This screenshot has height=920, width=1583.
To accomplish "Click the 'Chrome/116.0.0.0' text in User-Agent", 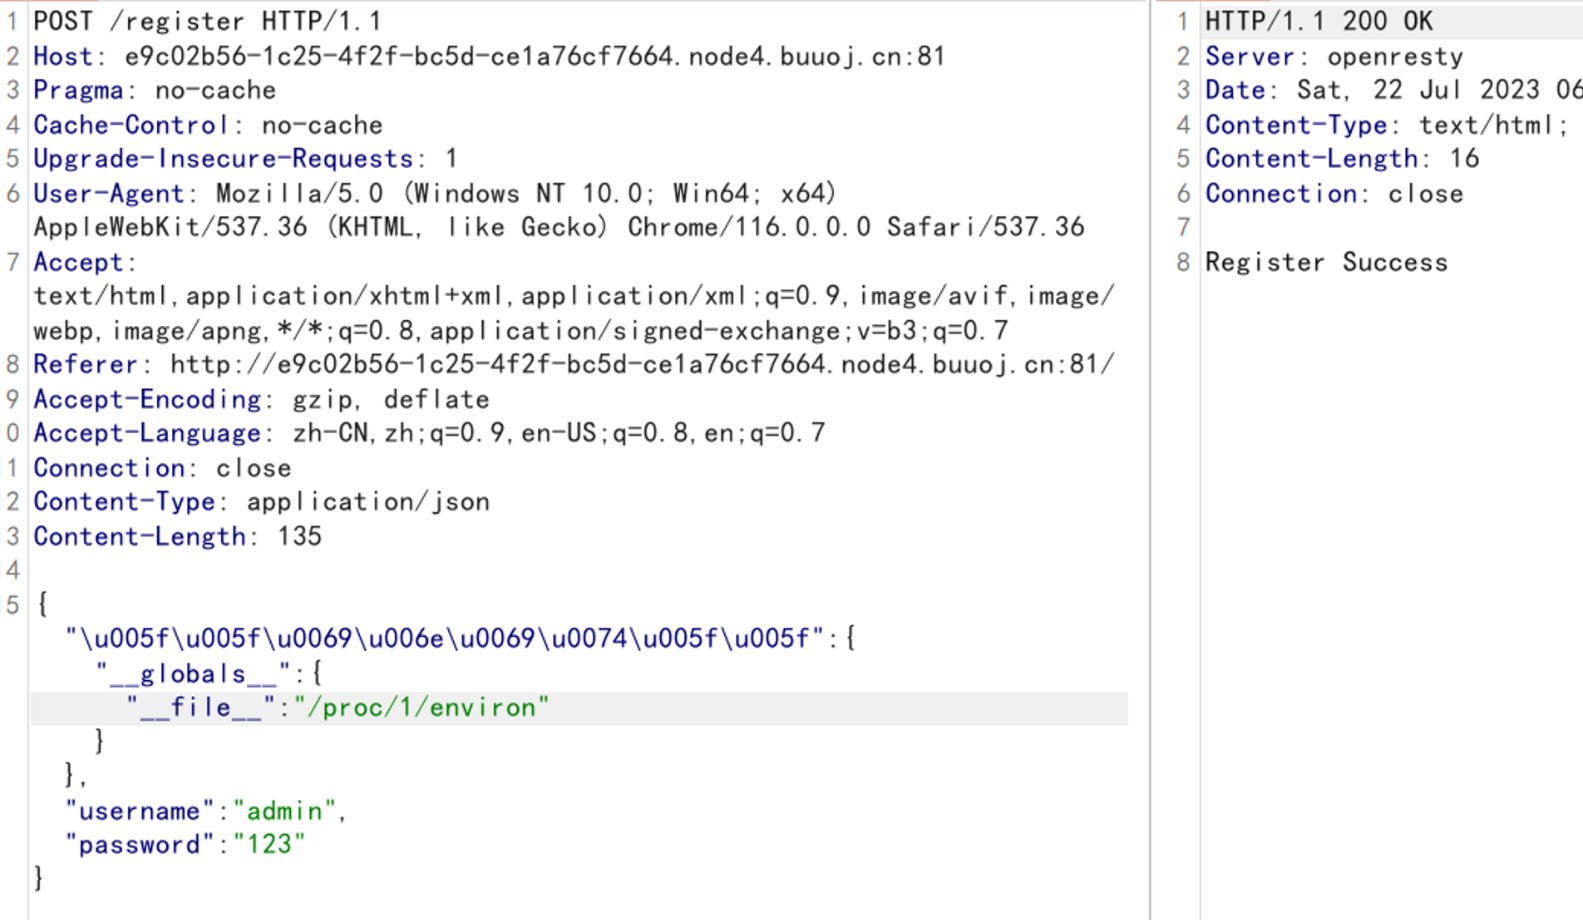I will [749, 227].
